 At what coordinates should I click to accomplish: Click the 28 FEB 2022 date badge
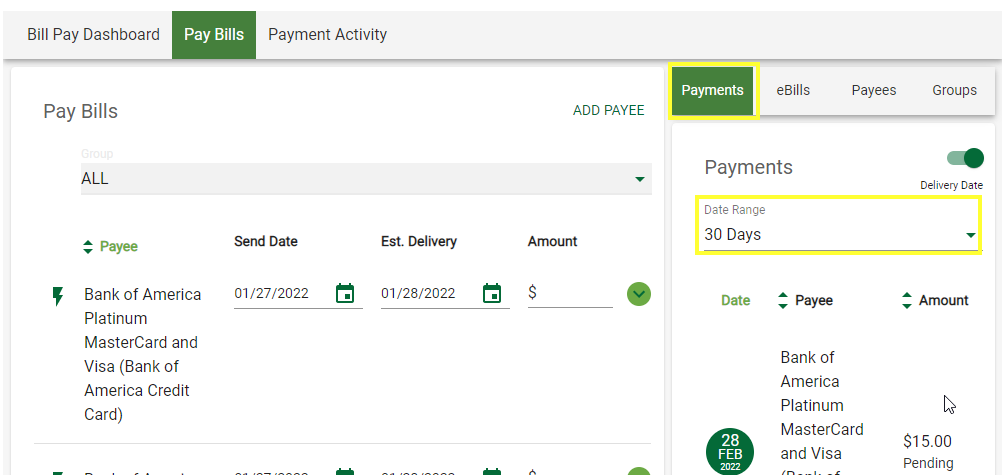click(x=730, y=452)
